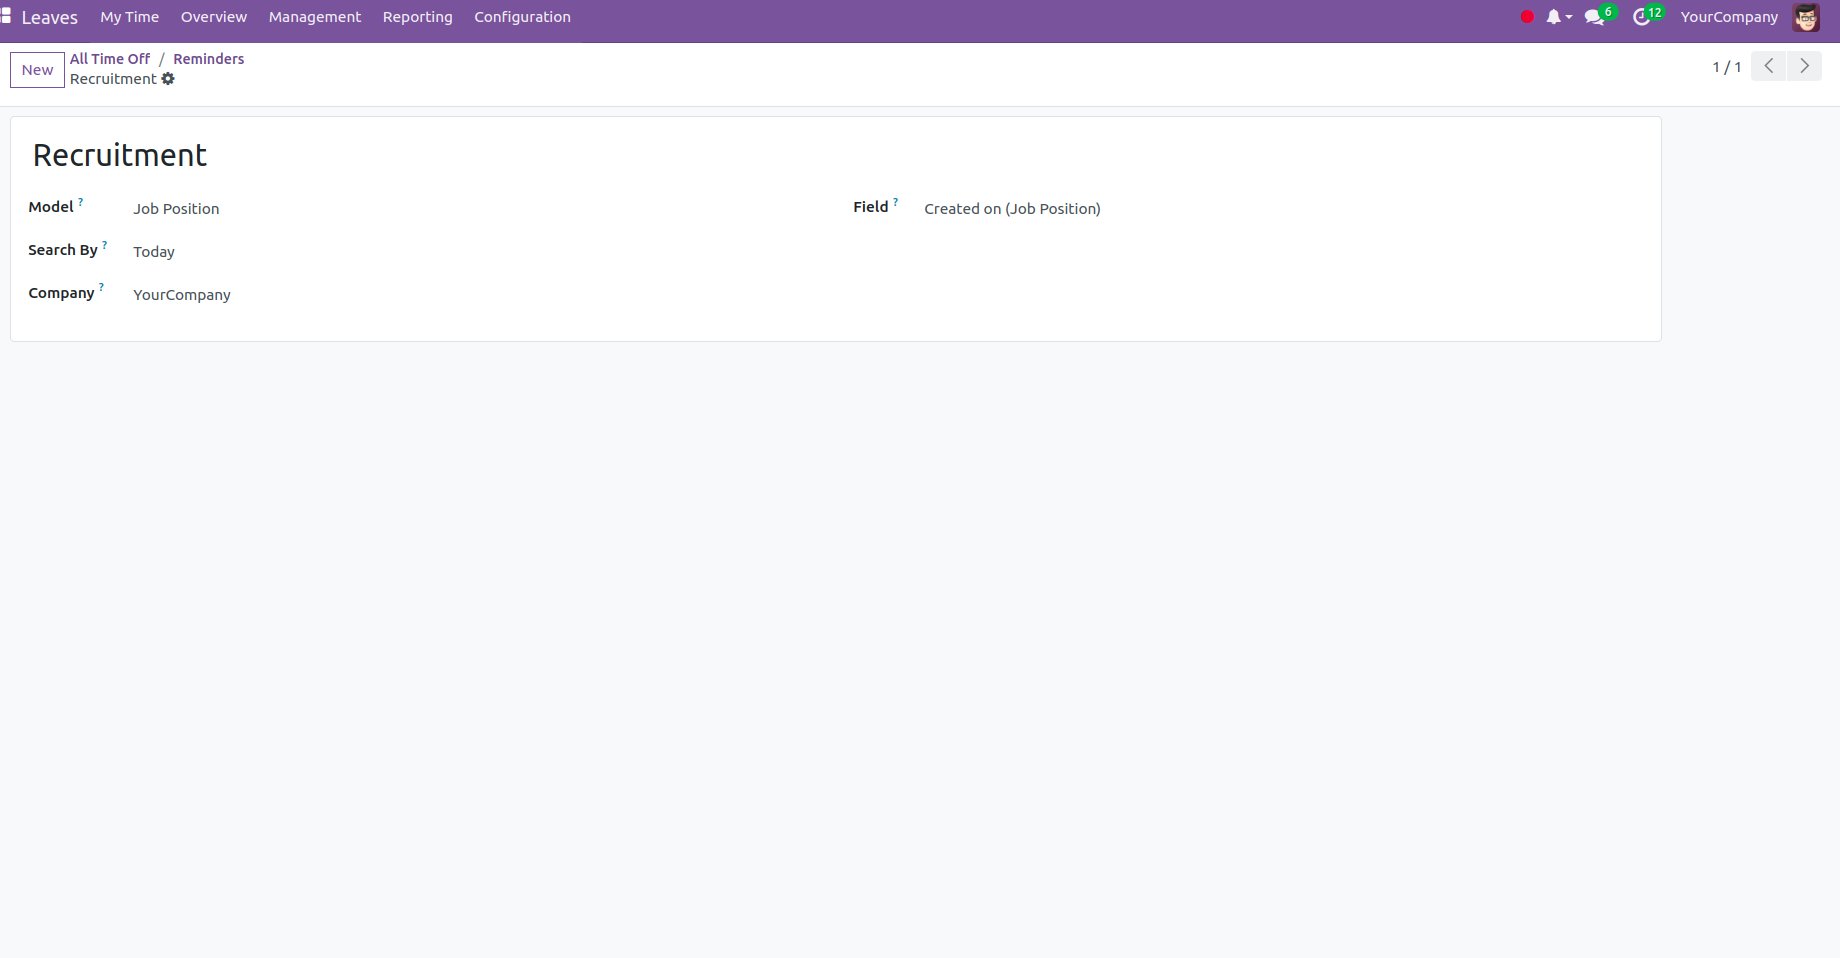Screen dimensions: 1840x958
Task: Open the user avatar profile menu
Action: [x=1806, y=17]
